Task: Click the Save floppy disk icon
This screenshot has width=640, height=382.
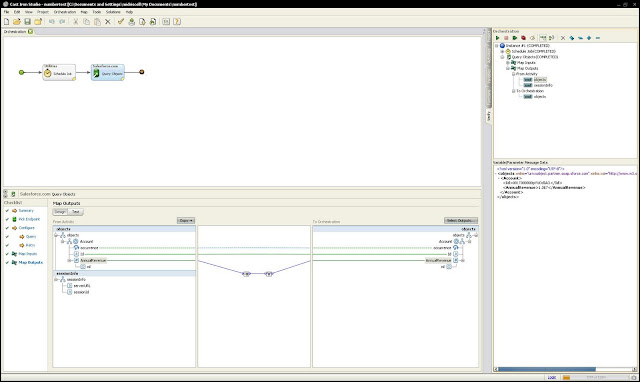Action: click(27, 22)
